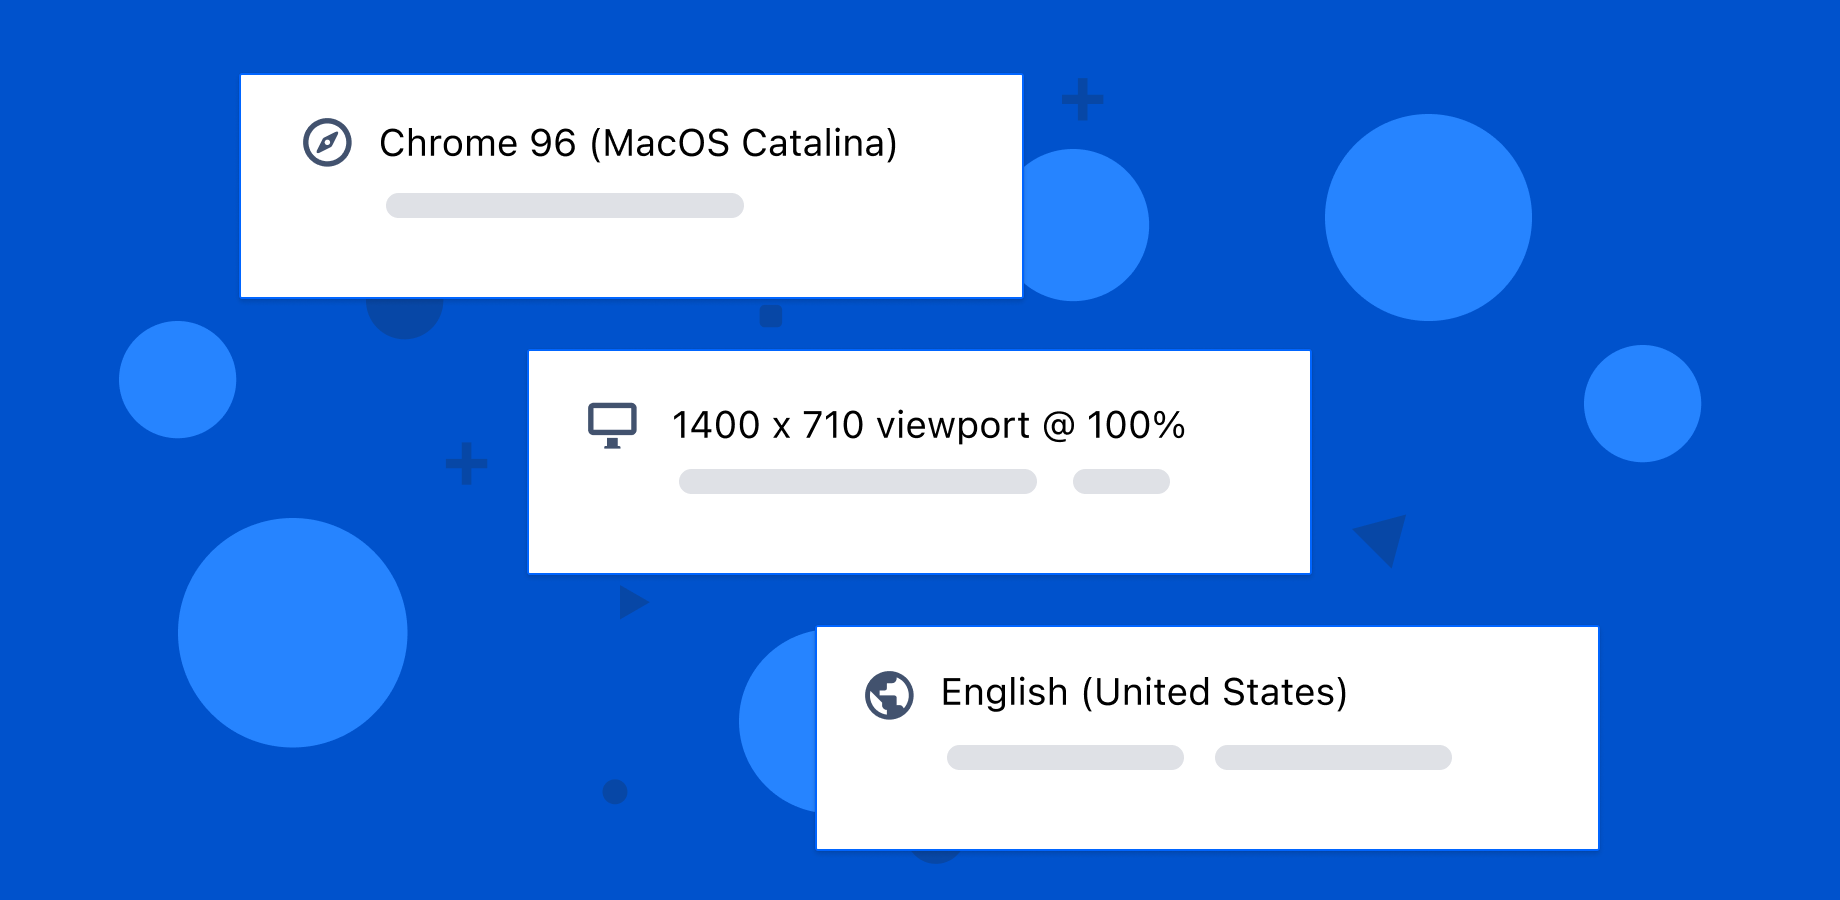The image size is (1840, 900).
Task: Click the globe language icon
Action: coord(889,695)
